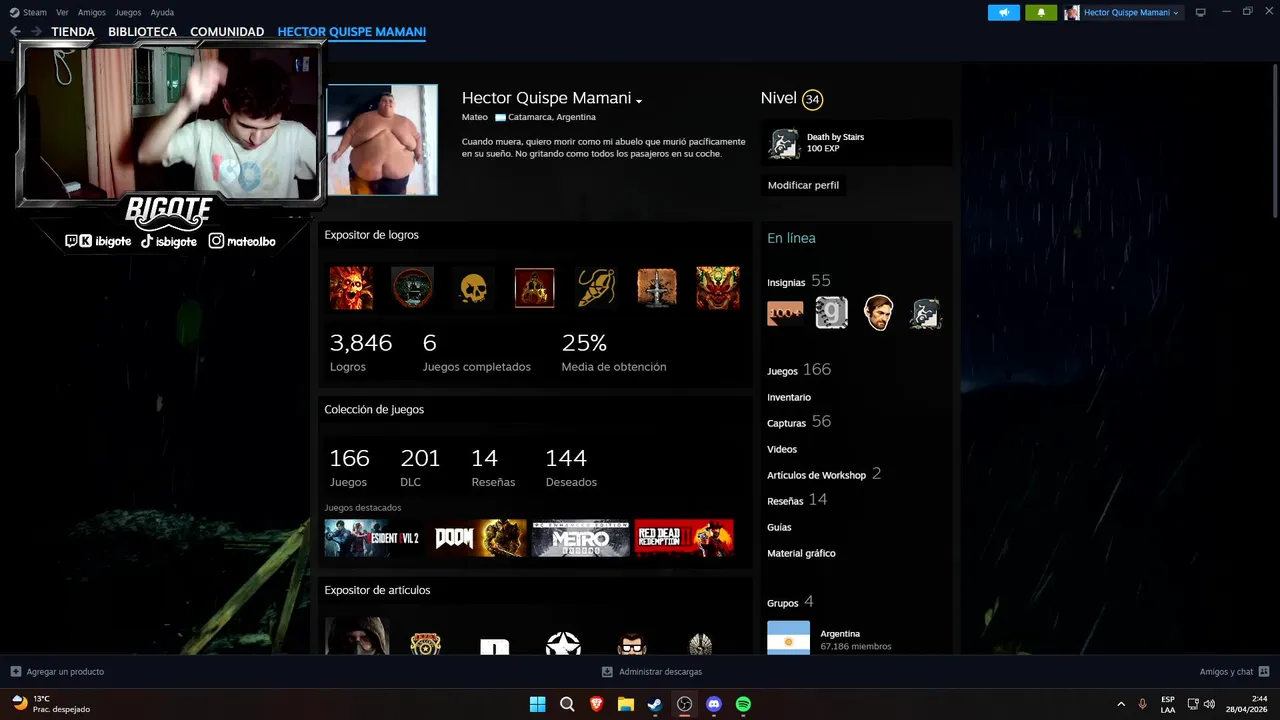Click the round dark emblem achievement icon
Viewport: 1280px width, 720px height.
click(x=412, y=288)
